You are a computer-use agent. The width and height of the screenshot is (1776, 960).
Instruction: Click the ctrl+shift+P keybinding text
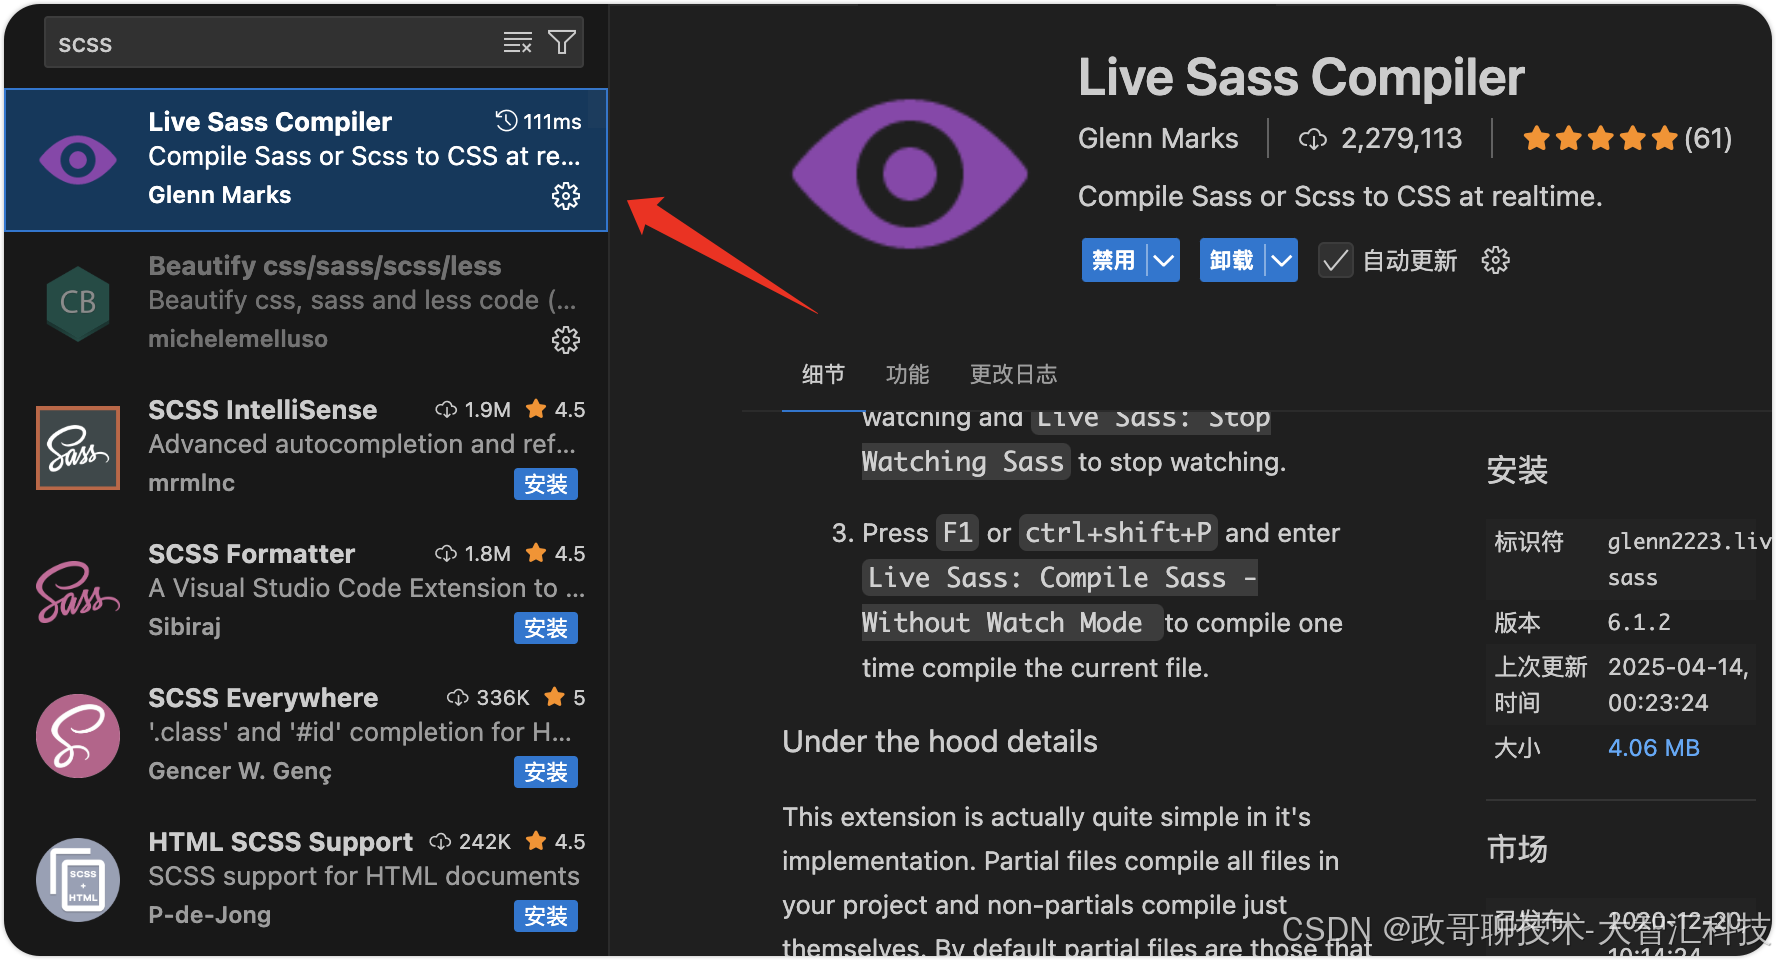(x=1119, y=532)
